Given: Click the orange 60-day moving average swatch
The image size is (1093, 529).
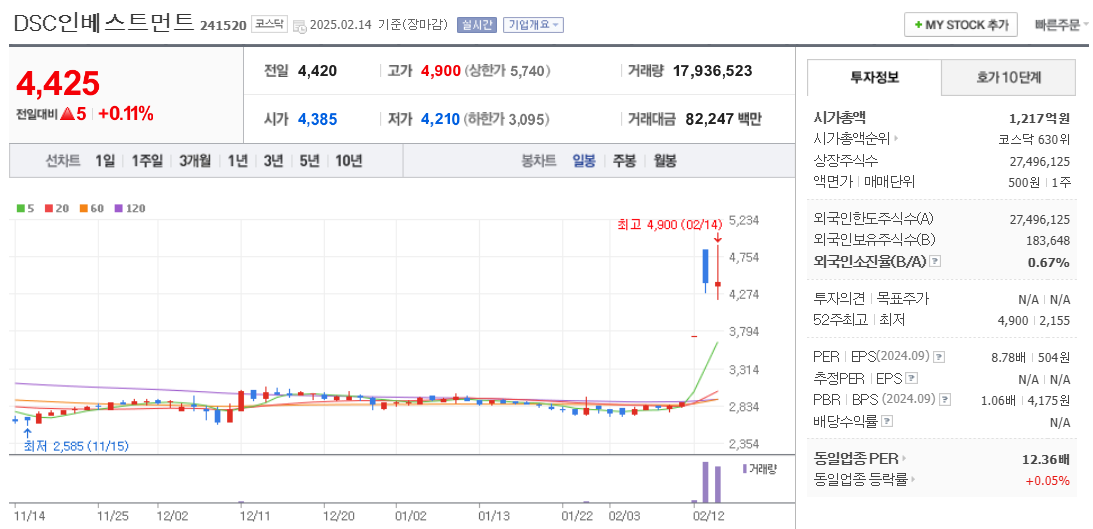Looking at the screenshot, I should click(83, 208).
